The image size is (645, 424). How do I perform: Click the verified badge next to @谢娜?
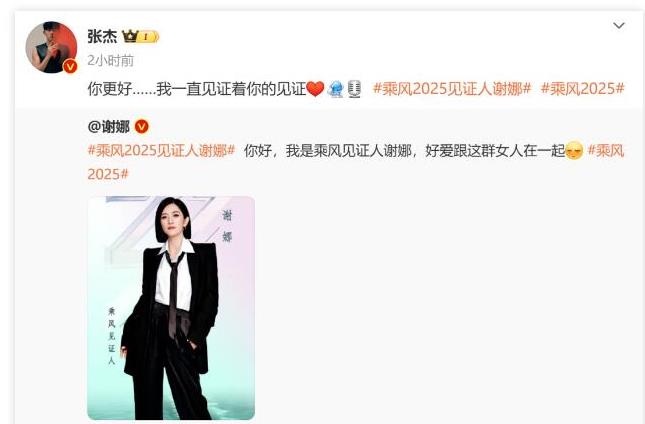[x=142, y=127]
